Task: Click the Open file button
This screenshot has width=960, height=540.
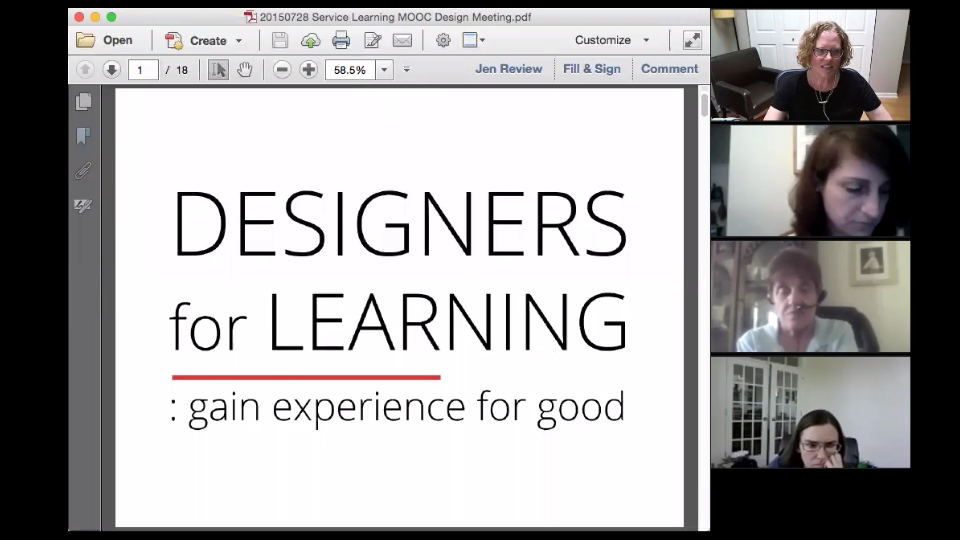Action: (105, 41)
